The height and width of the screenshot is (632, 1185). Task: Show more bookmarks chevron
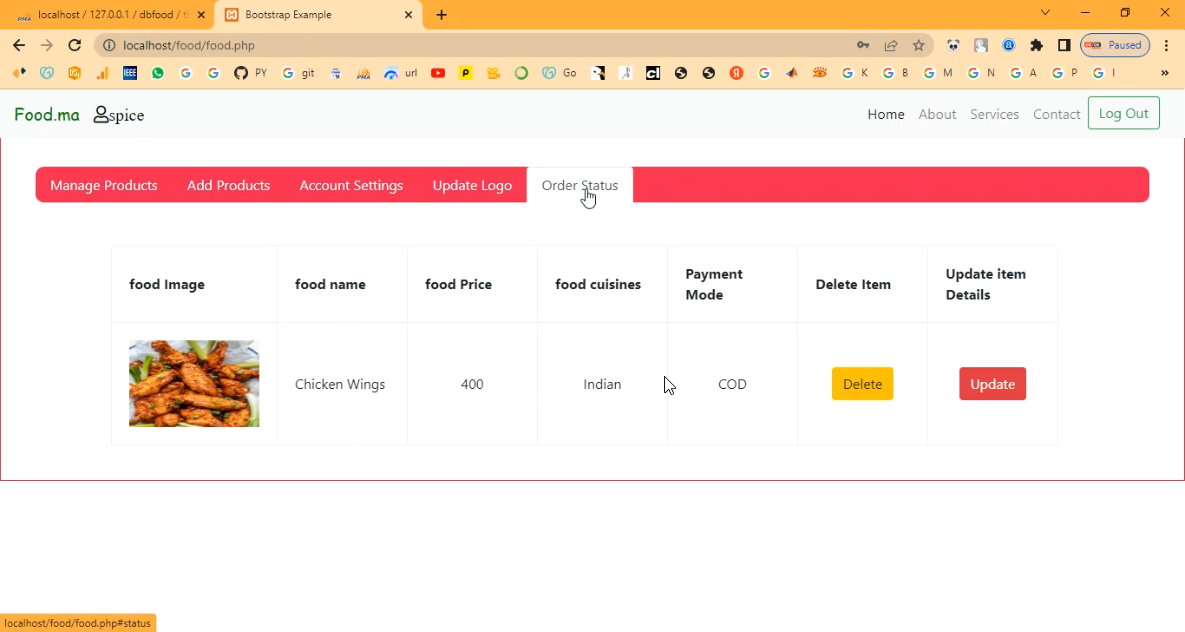click(x=1165, y=73)
